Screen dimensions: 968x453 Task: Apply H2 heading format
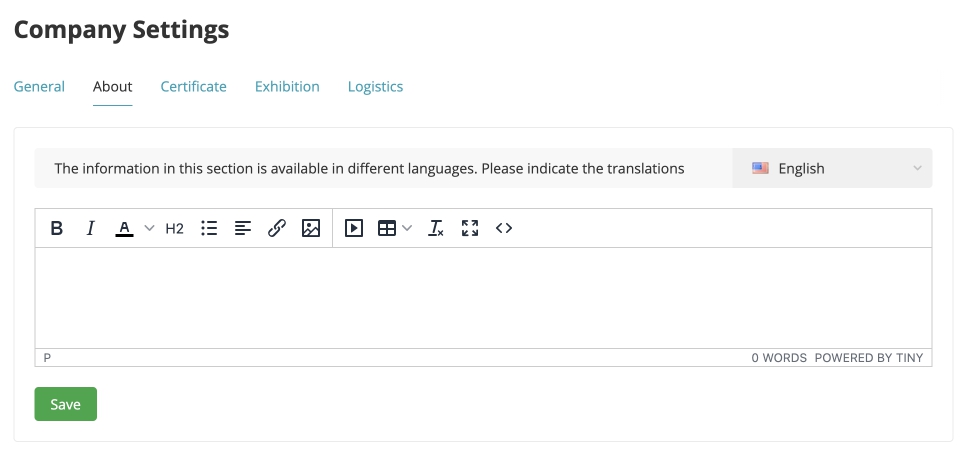coord(175,228)
